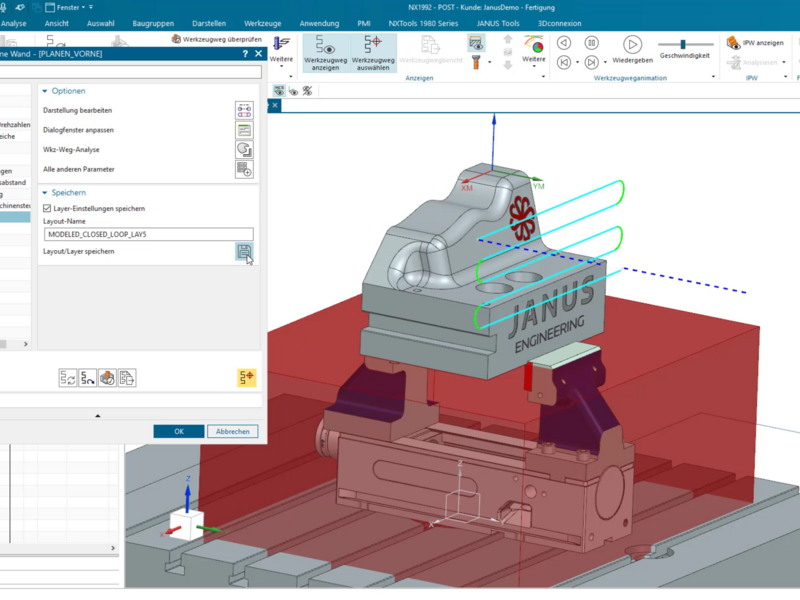Image resolution: width=800 pixels, height=600 pixels.
Task: Click OK button in dialog
Action: [x=179, y=431]
